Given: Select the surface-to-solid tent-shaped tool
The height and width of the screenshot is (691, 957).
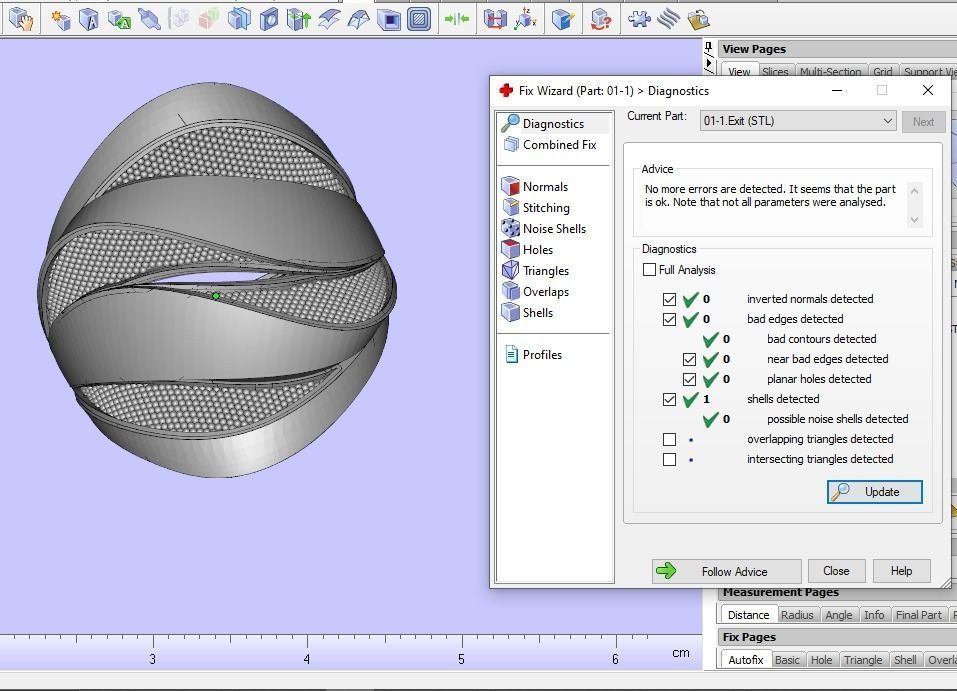Looking at the screenshot, I should point(359,20).
